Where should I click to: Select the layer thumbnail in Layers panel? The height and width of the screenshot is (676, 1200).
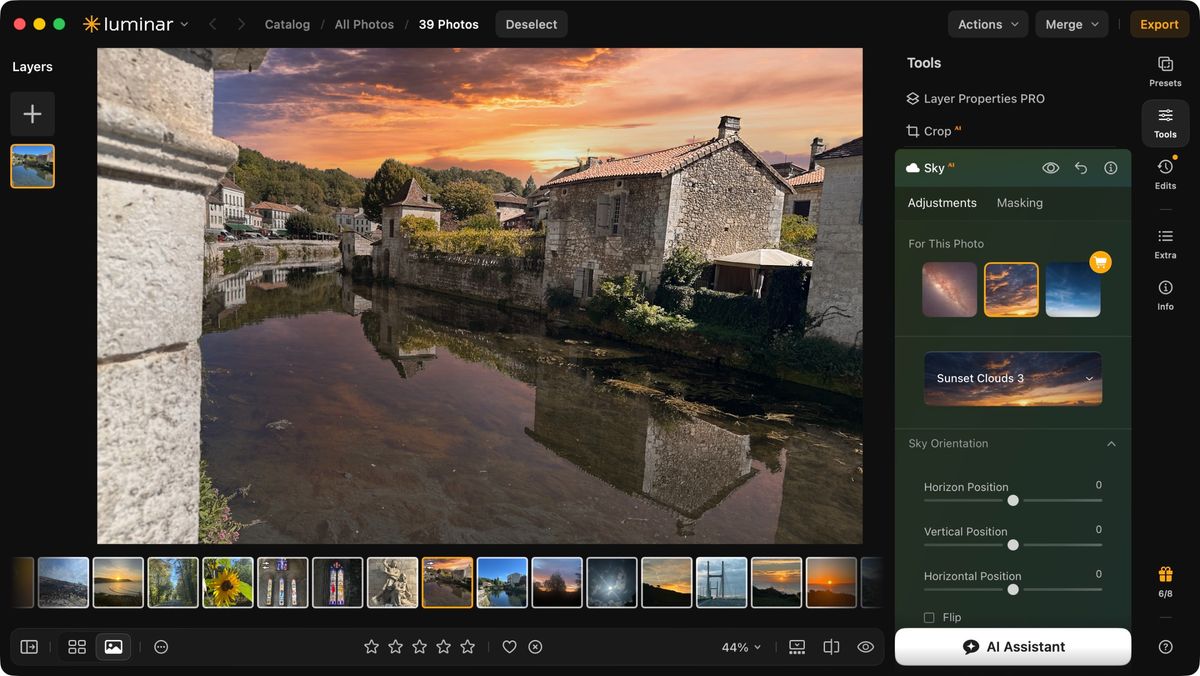(32, 166)
